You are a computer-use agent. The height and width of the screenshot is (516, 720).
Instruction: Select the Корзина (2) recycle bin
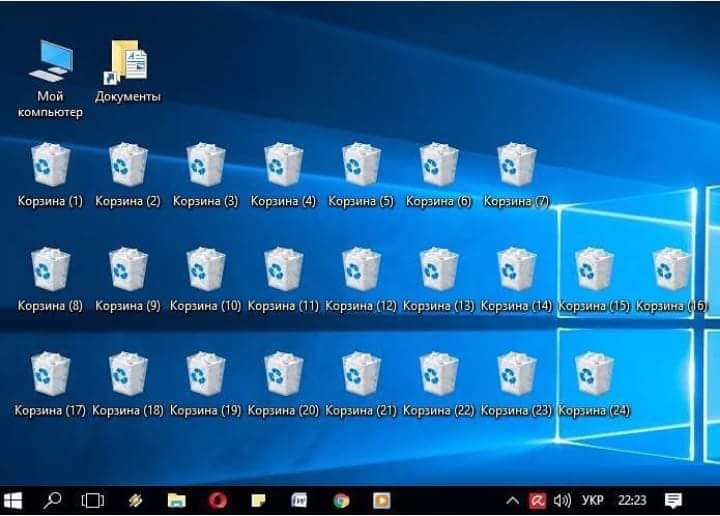(128, 174)
